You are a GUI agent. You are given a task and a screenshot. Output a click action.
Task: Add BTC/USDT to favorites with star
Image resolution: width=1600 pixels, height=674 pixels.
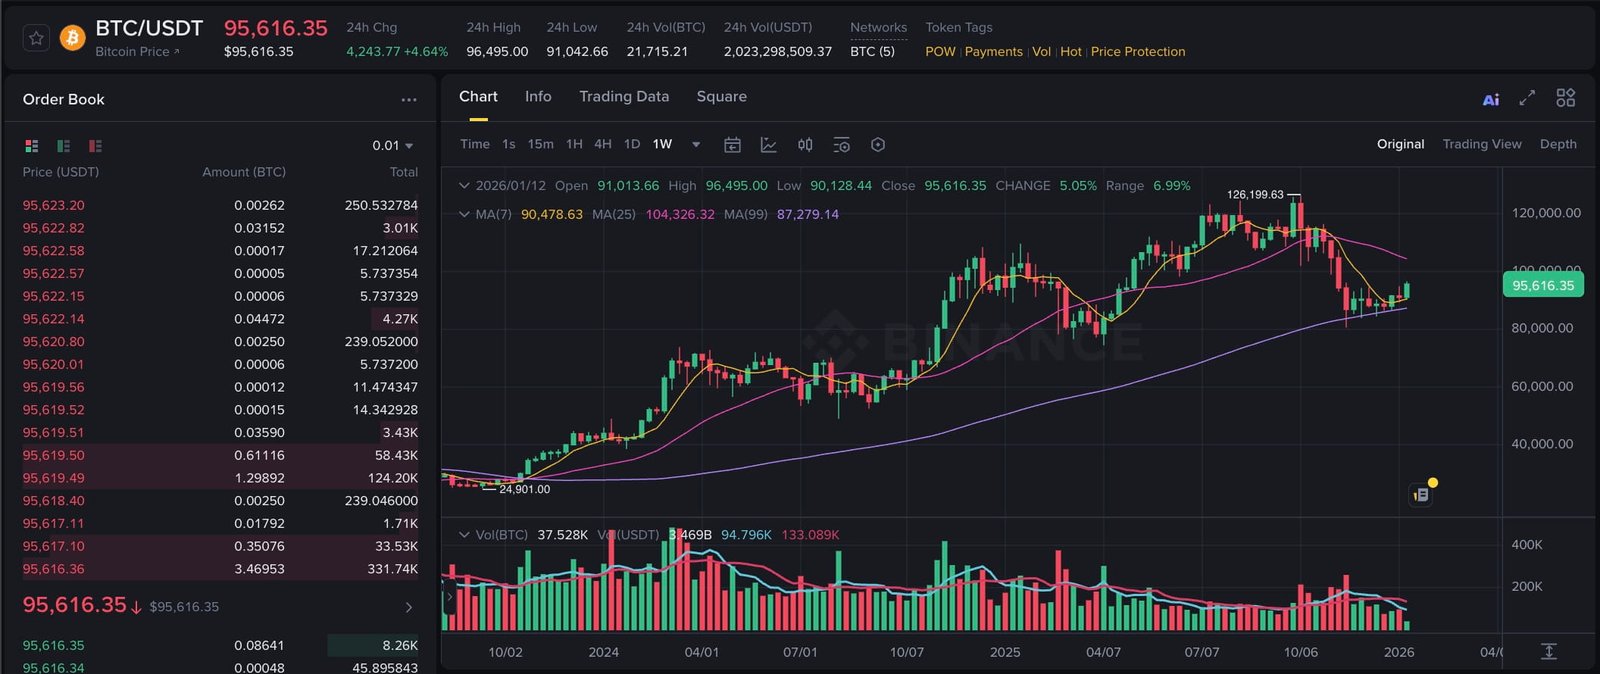[x=36, y=39]
